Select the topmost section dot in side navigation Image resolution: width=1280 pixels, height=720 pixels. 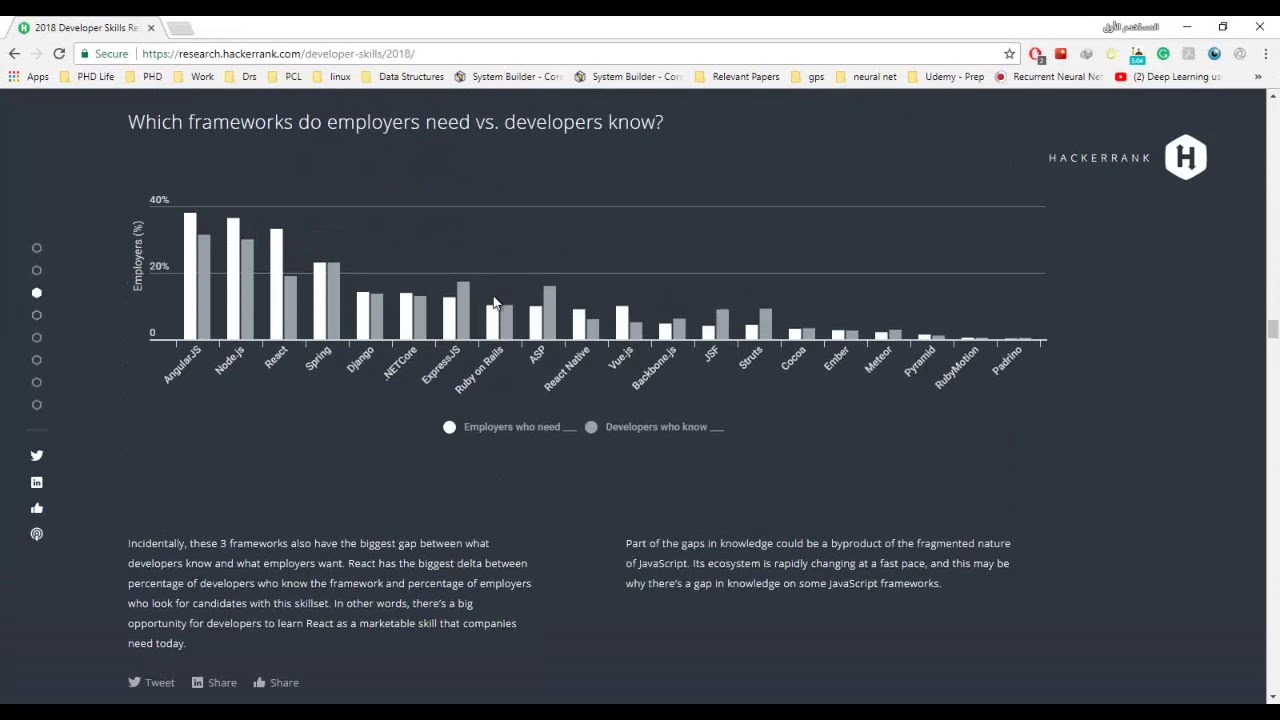click(37, 248)
